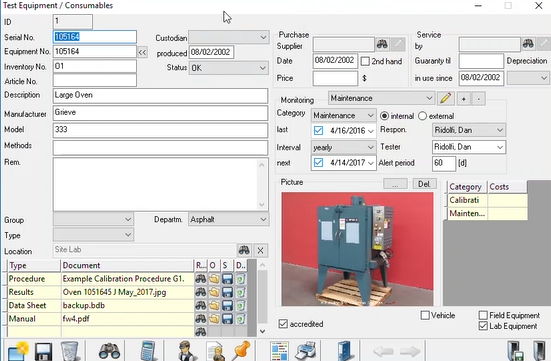The width and height of the screenshot is (551, 361).
Task: Open the Departm. dropdown showing Asphalt
Action: point(229,219)
